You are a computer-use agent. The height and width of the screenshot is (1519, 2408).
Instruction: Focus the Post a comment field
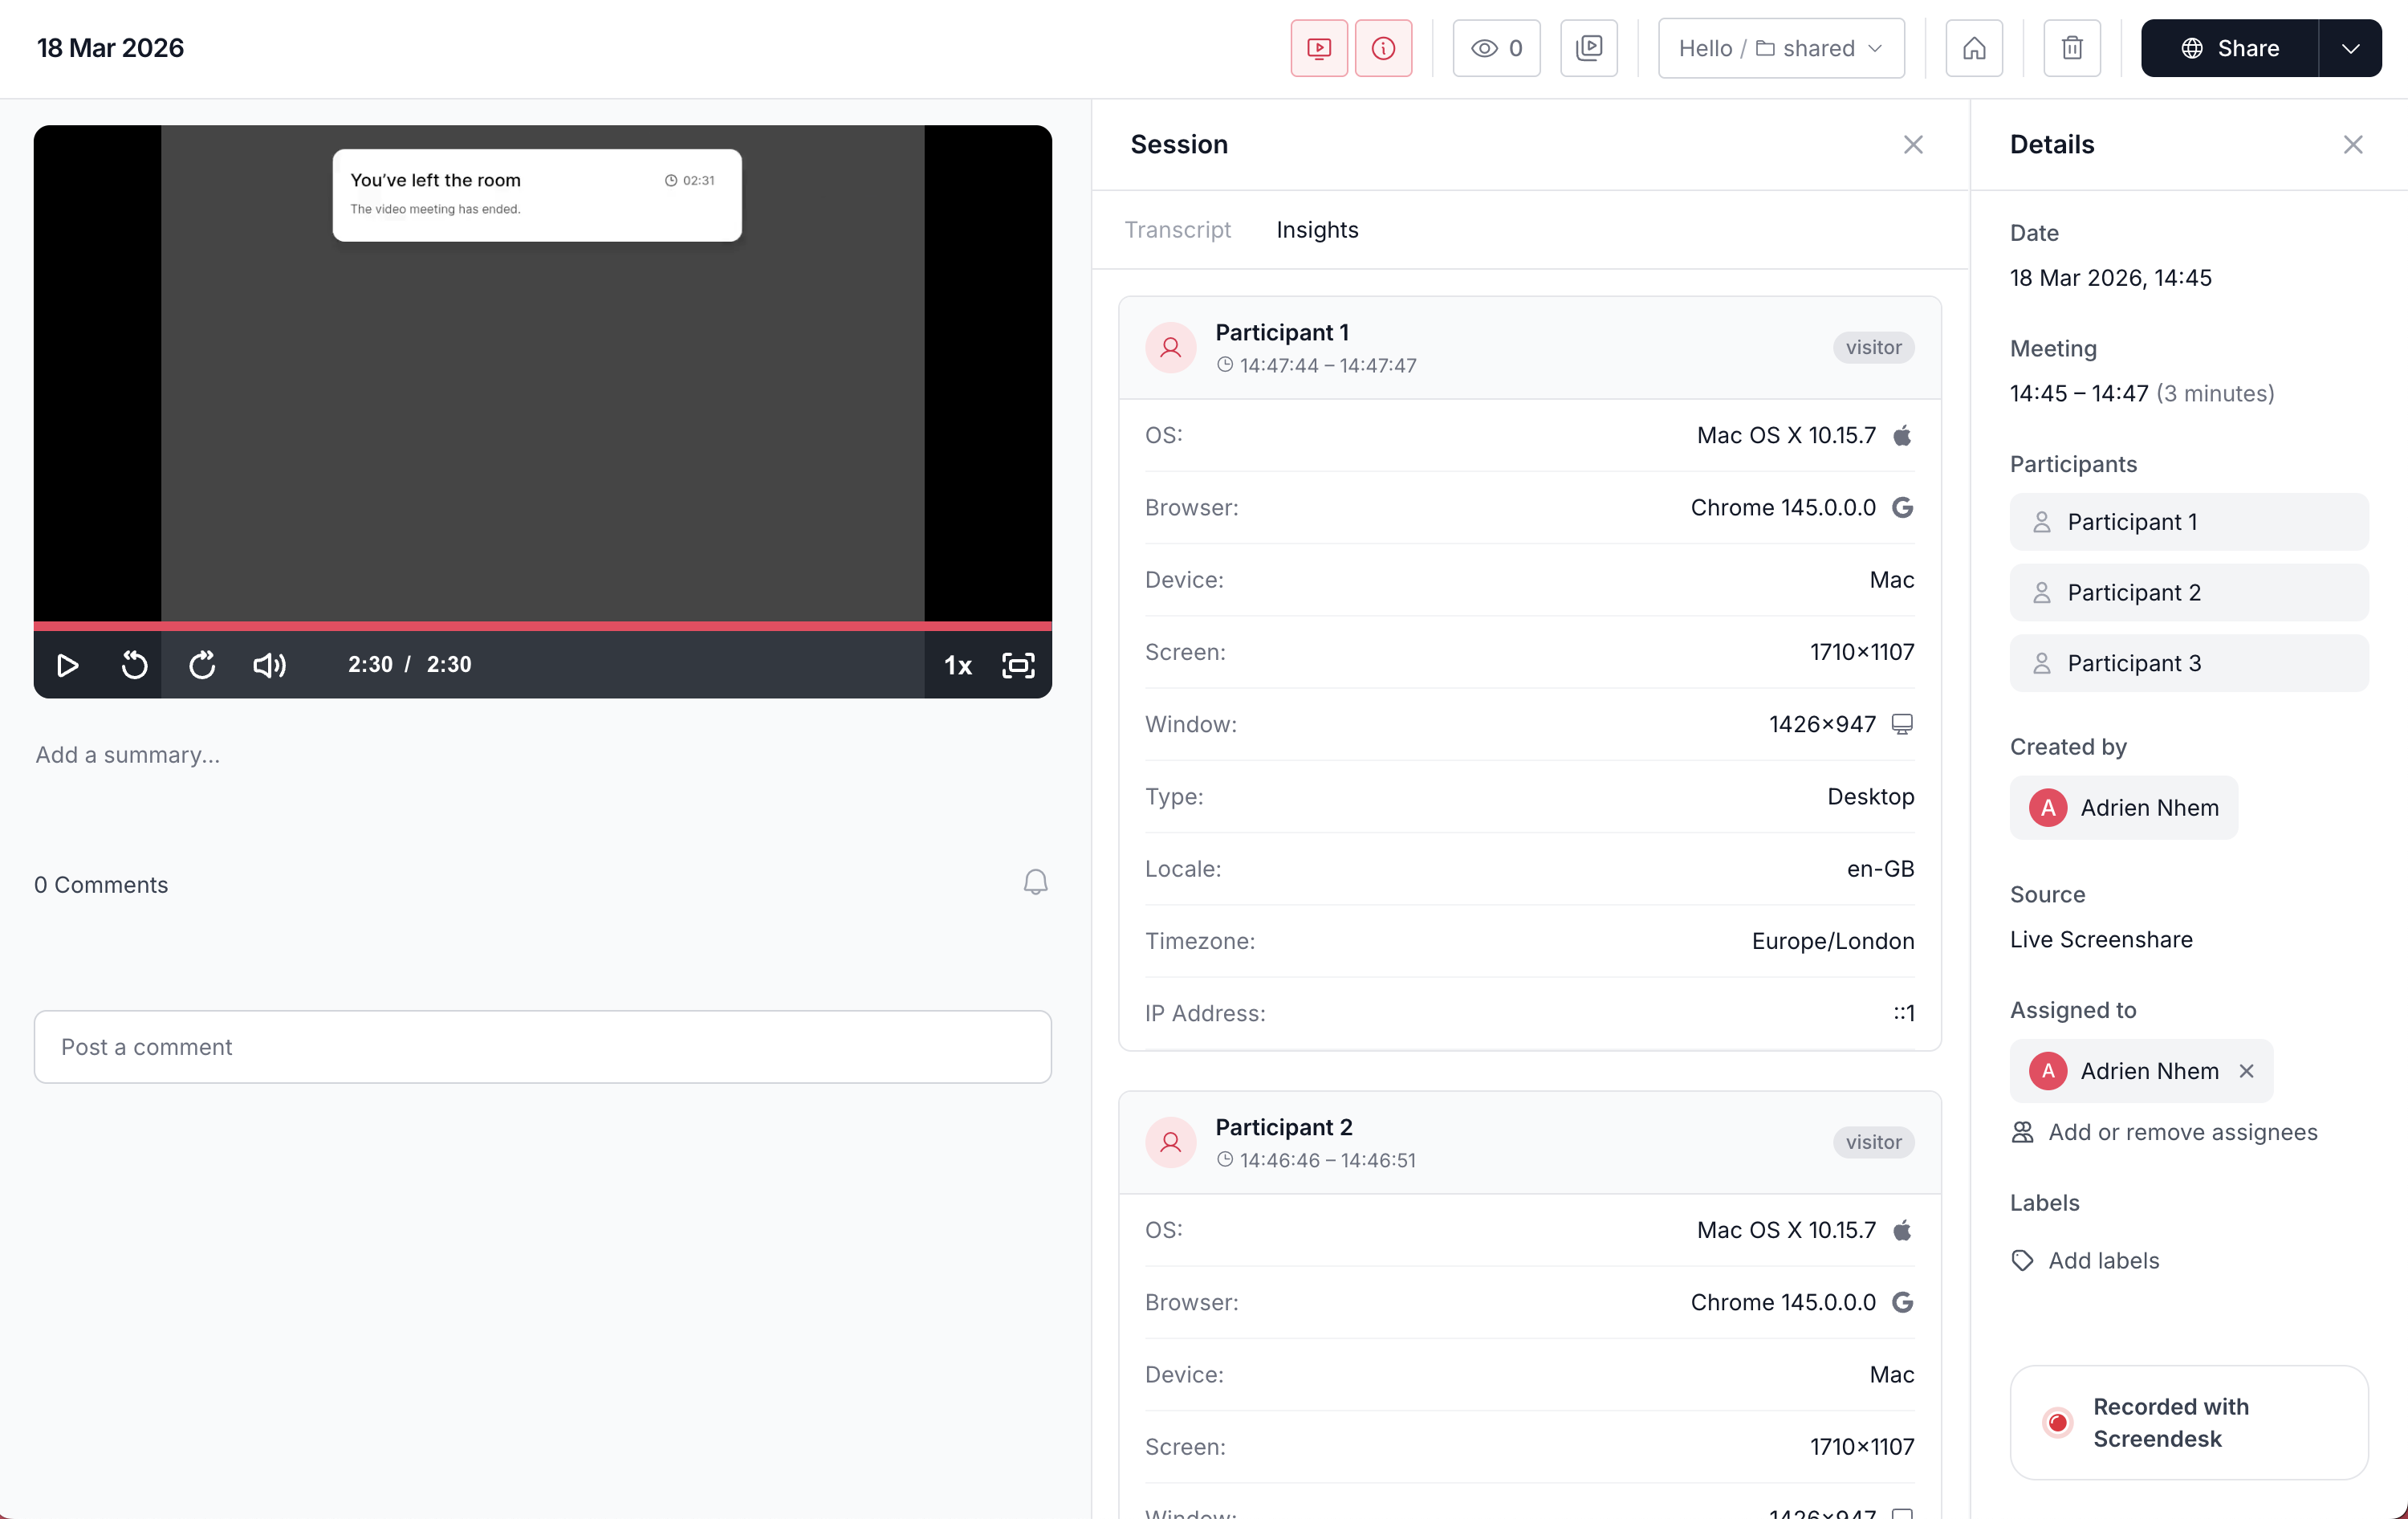[542, 1047]
